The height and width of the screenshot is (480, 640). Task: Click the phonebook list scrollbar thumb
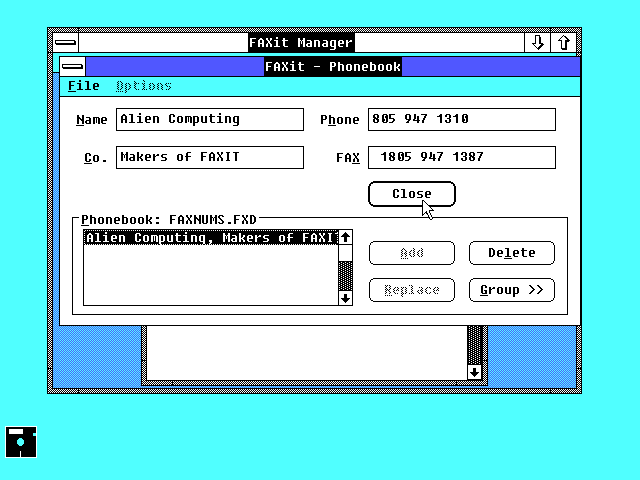click(345, 253)
